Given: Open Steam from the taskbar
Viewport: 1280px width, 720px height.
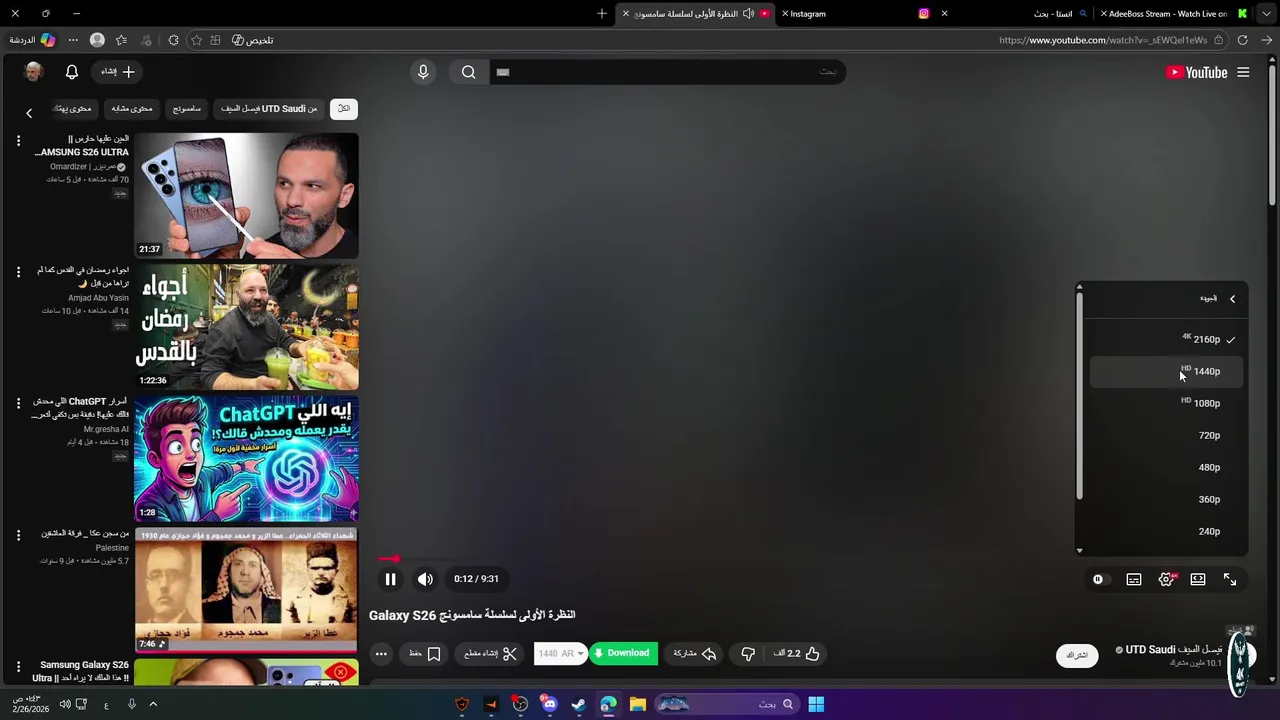Looking at the screenshot, I should [x=578, y=704].
